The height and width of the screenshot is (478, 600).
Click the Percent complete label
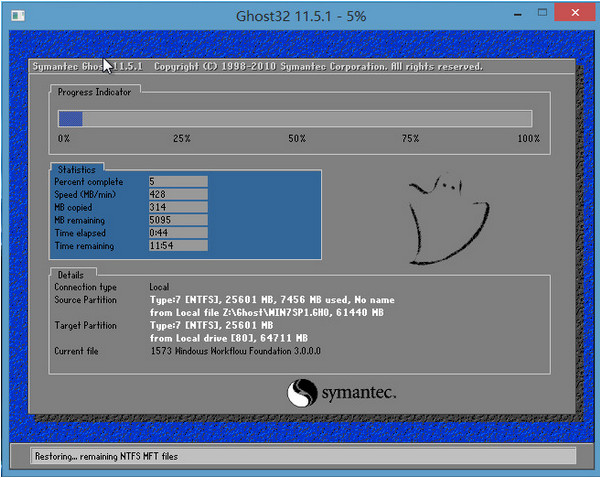[x=88, y=182]
